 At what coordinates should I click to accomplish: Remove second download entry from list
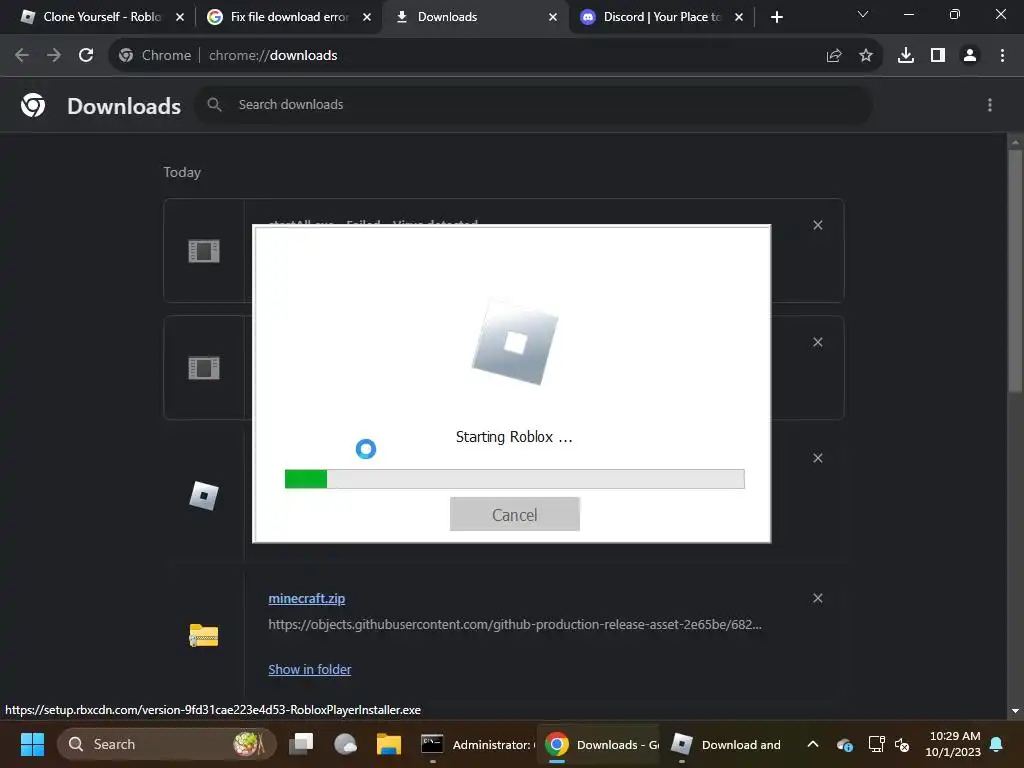(x=818, y=342)
